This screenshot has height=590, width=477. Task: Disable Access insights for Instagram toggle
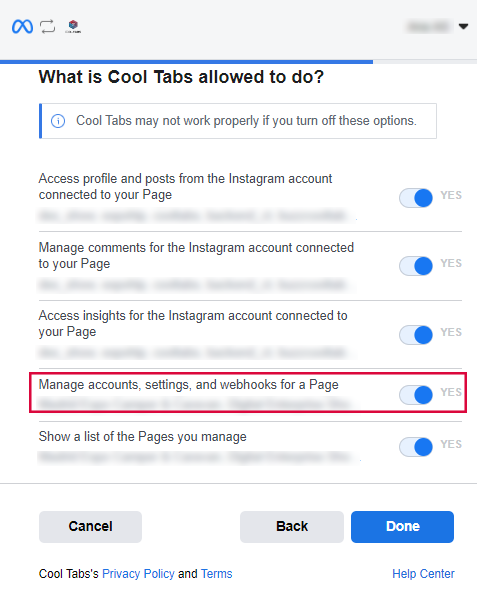pos(416,335)
